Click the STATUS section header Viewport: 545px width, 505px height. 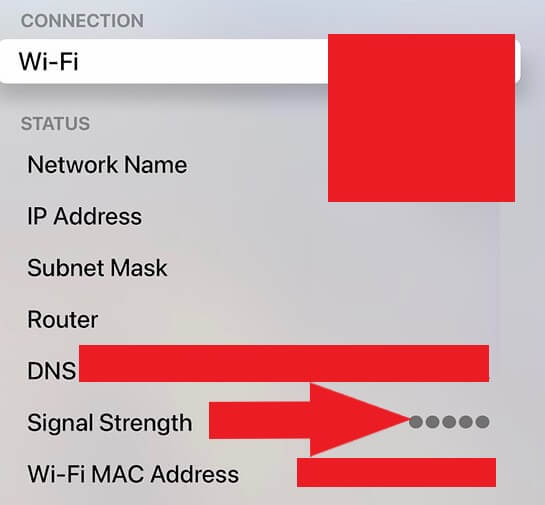[x=55, y=124]
